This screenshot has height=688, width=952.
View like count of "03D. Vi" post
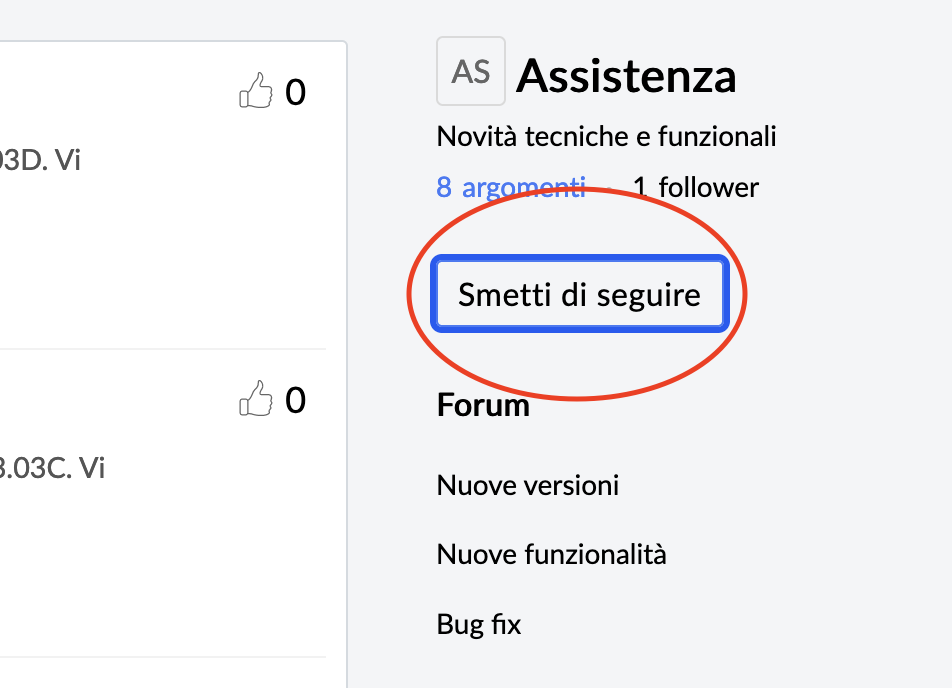pyautogui.click(x=296, y=92)
